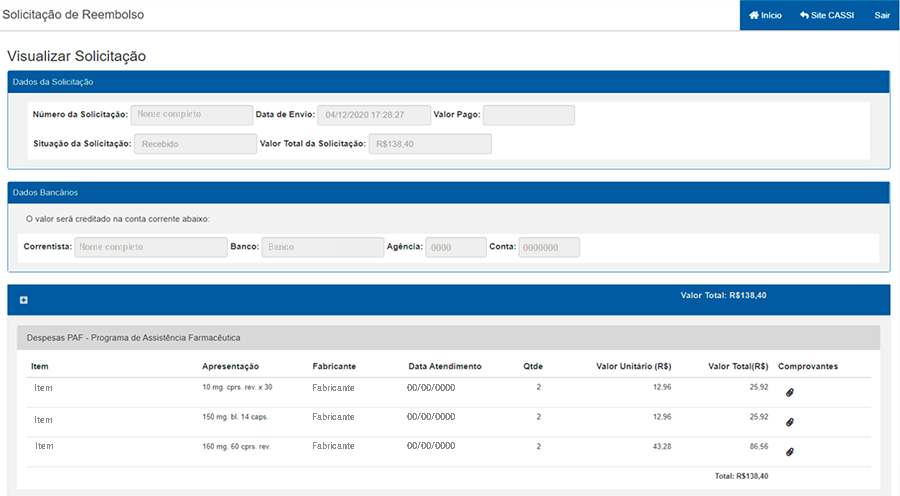Open attachment for the 160 mg. 60 cprs. row
900x496 pixels.
[790, 452]
